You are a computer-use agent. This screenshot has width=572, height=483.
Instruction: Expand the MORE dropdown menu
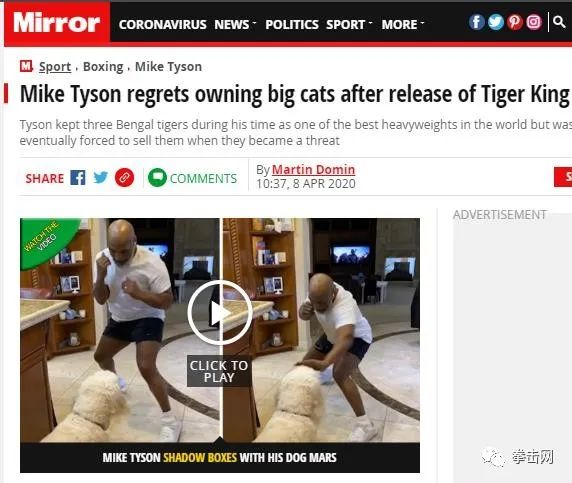tap(403, 24)
